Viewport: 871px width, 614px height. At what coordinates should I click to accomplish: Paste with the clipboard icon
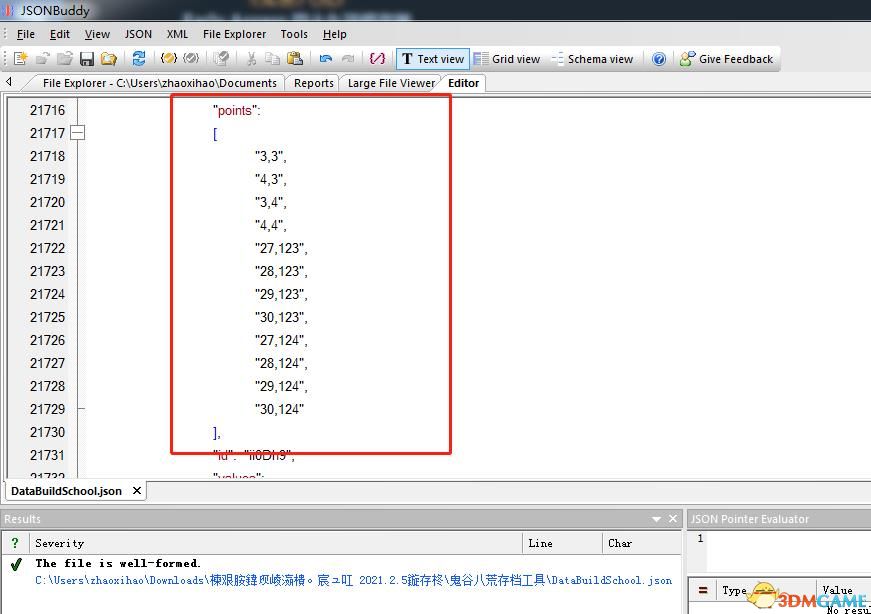click(x=294, y=58)
